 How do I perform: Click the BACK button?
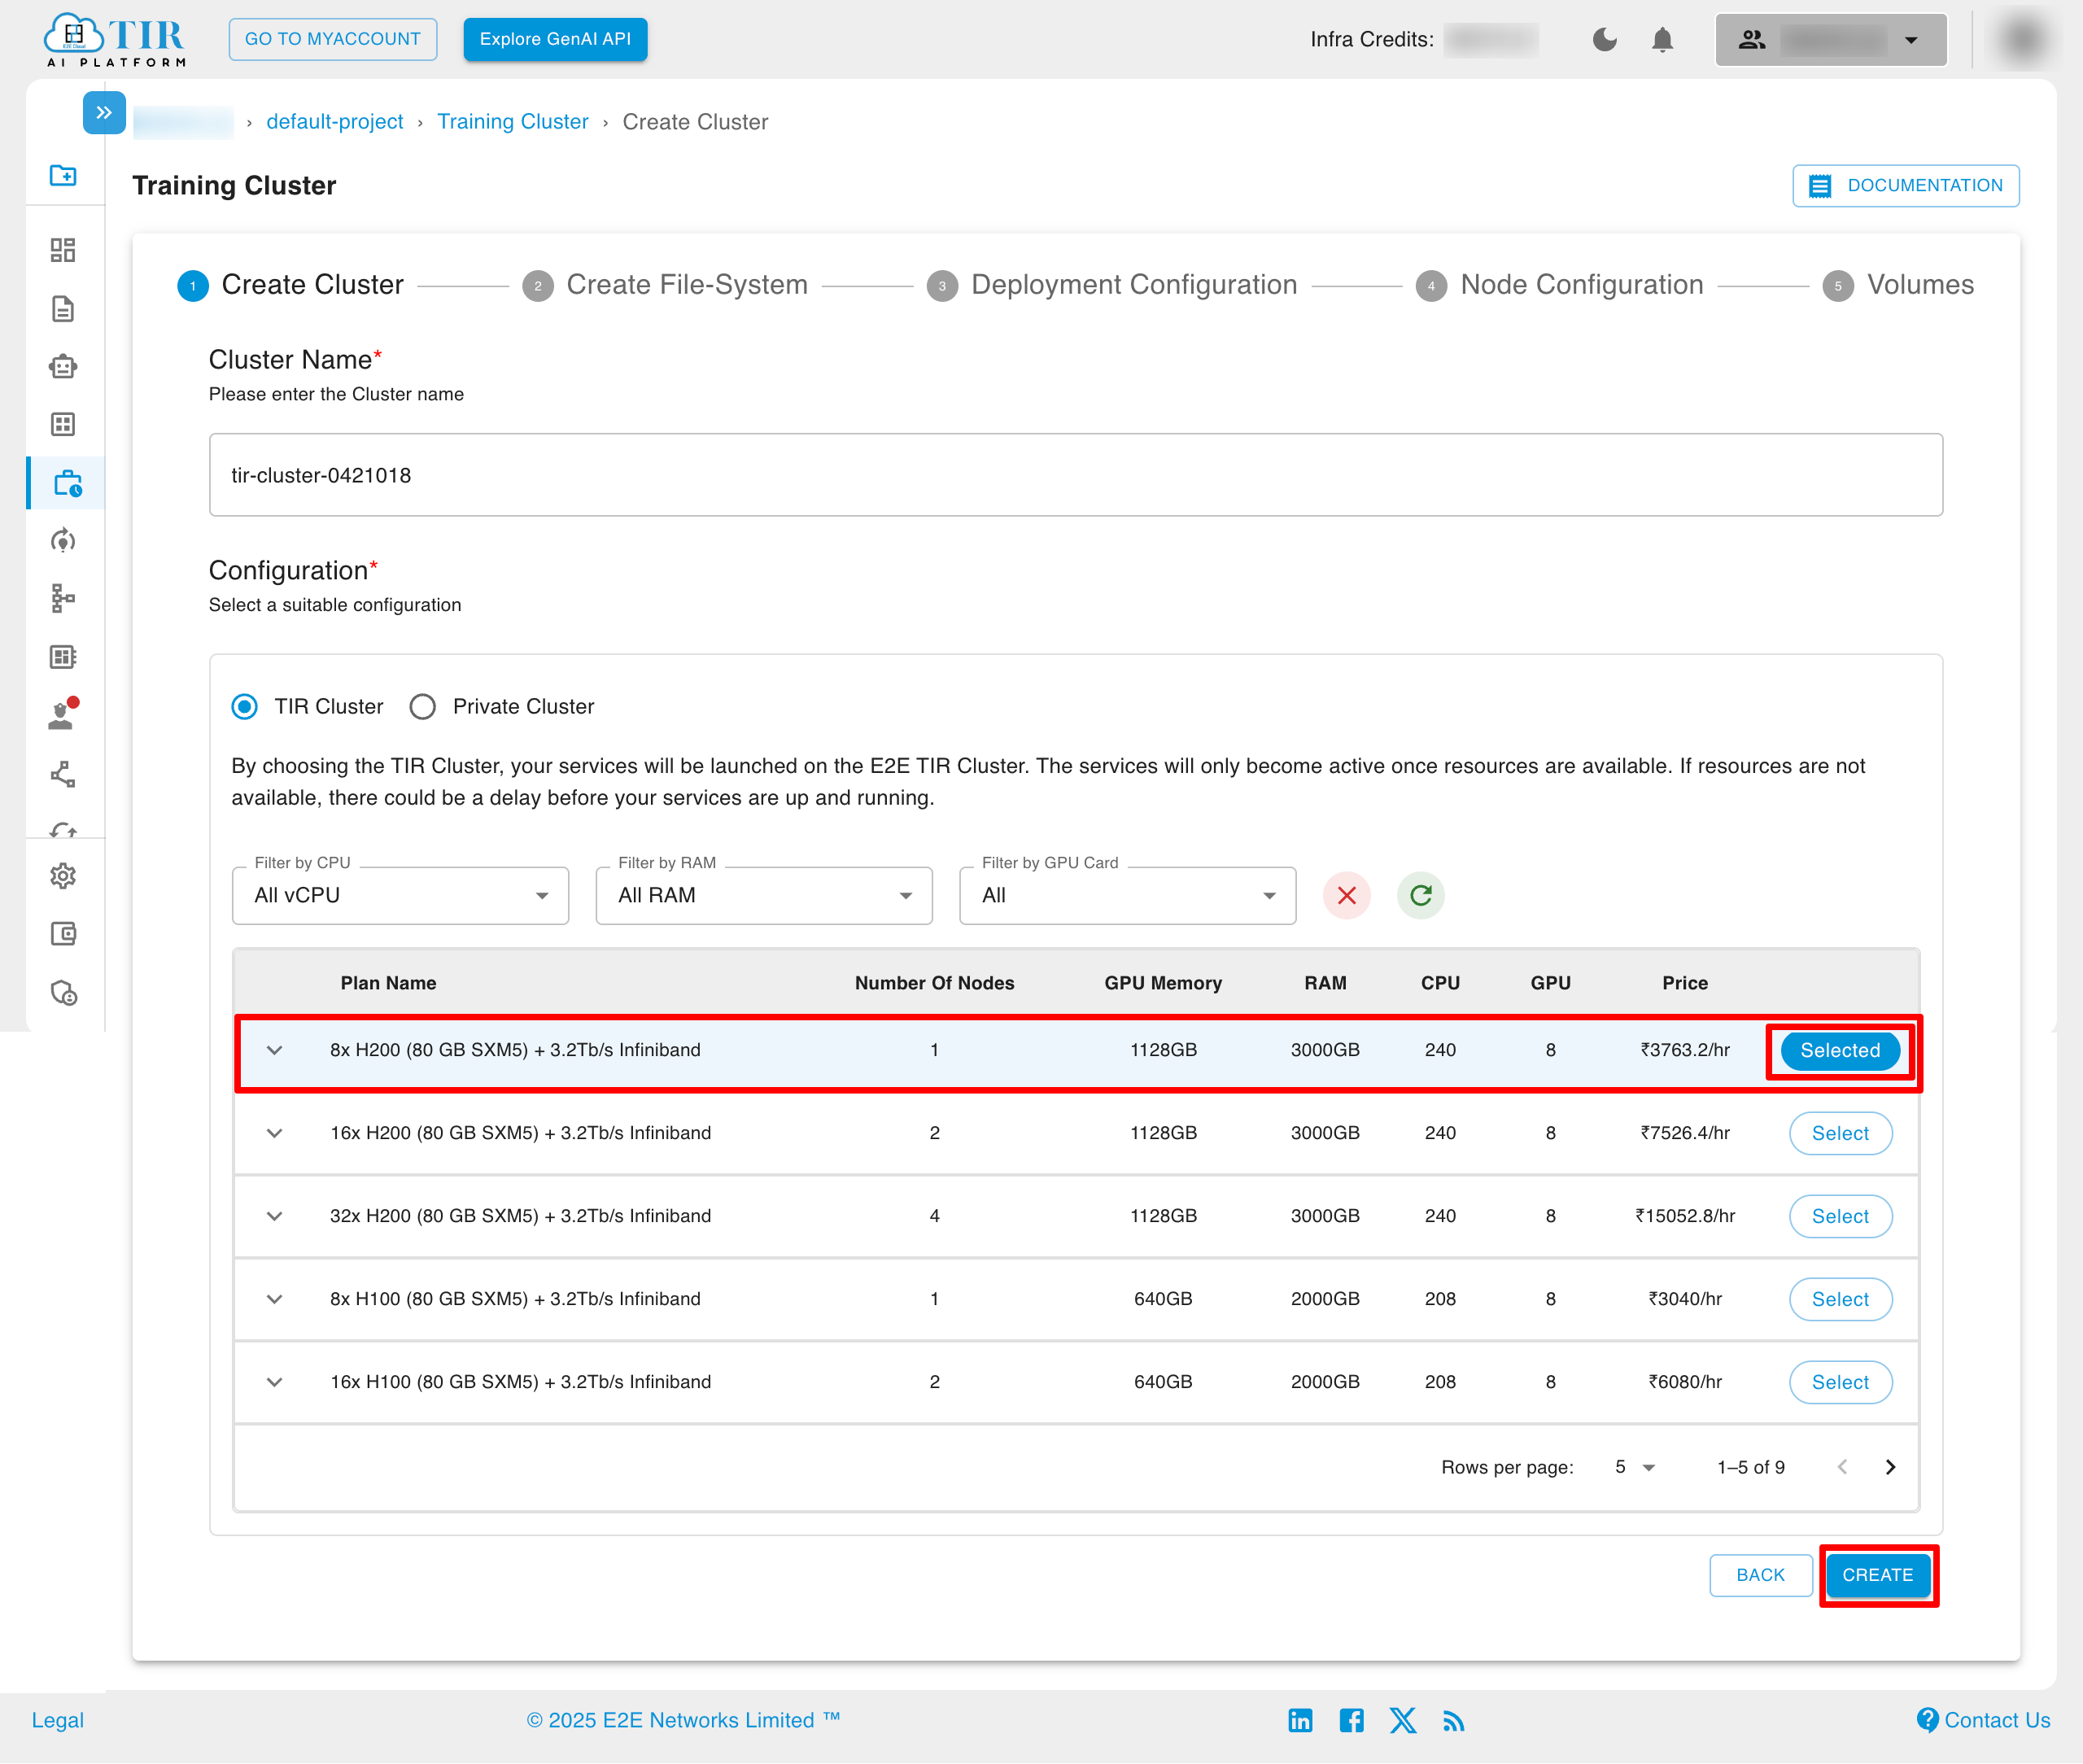pos(1760,1575)
